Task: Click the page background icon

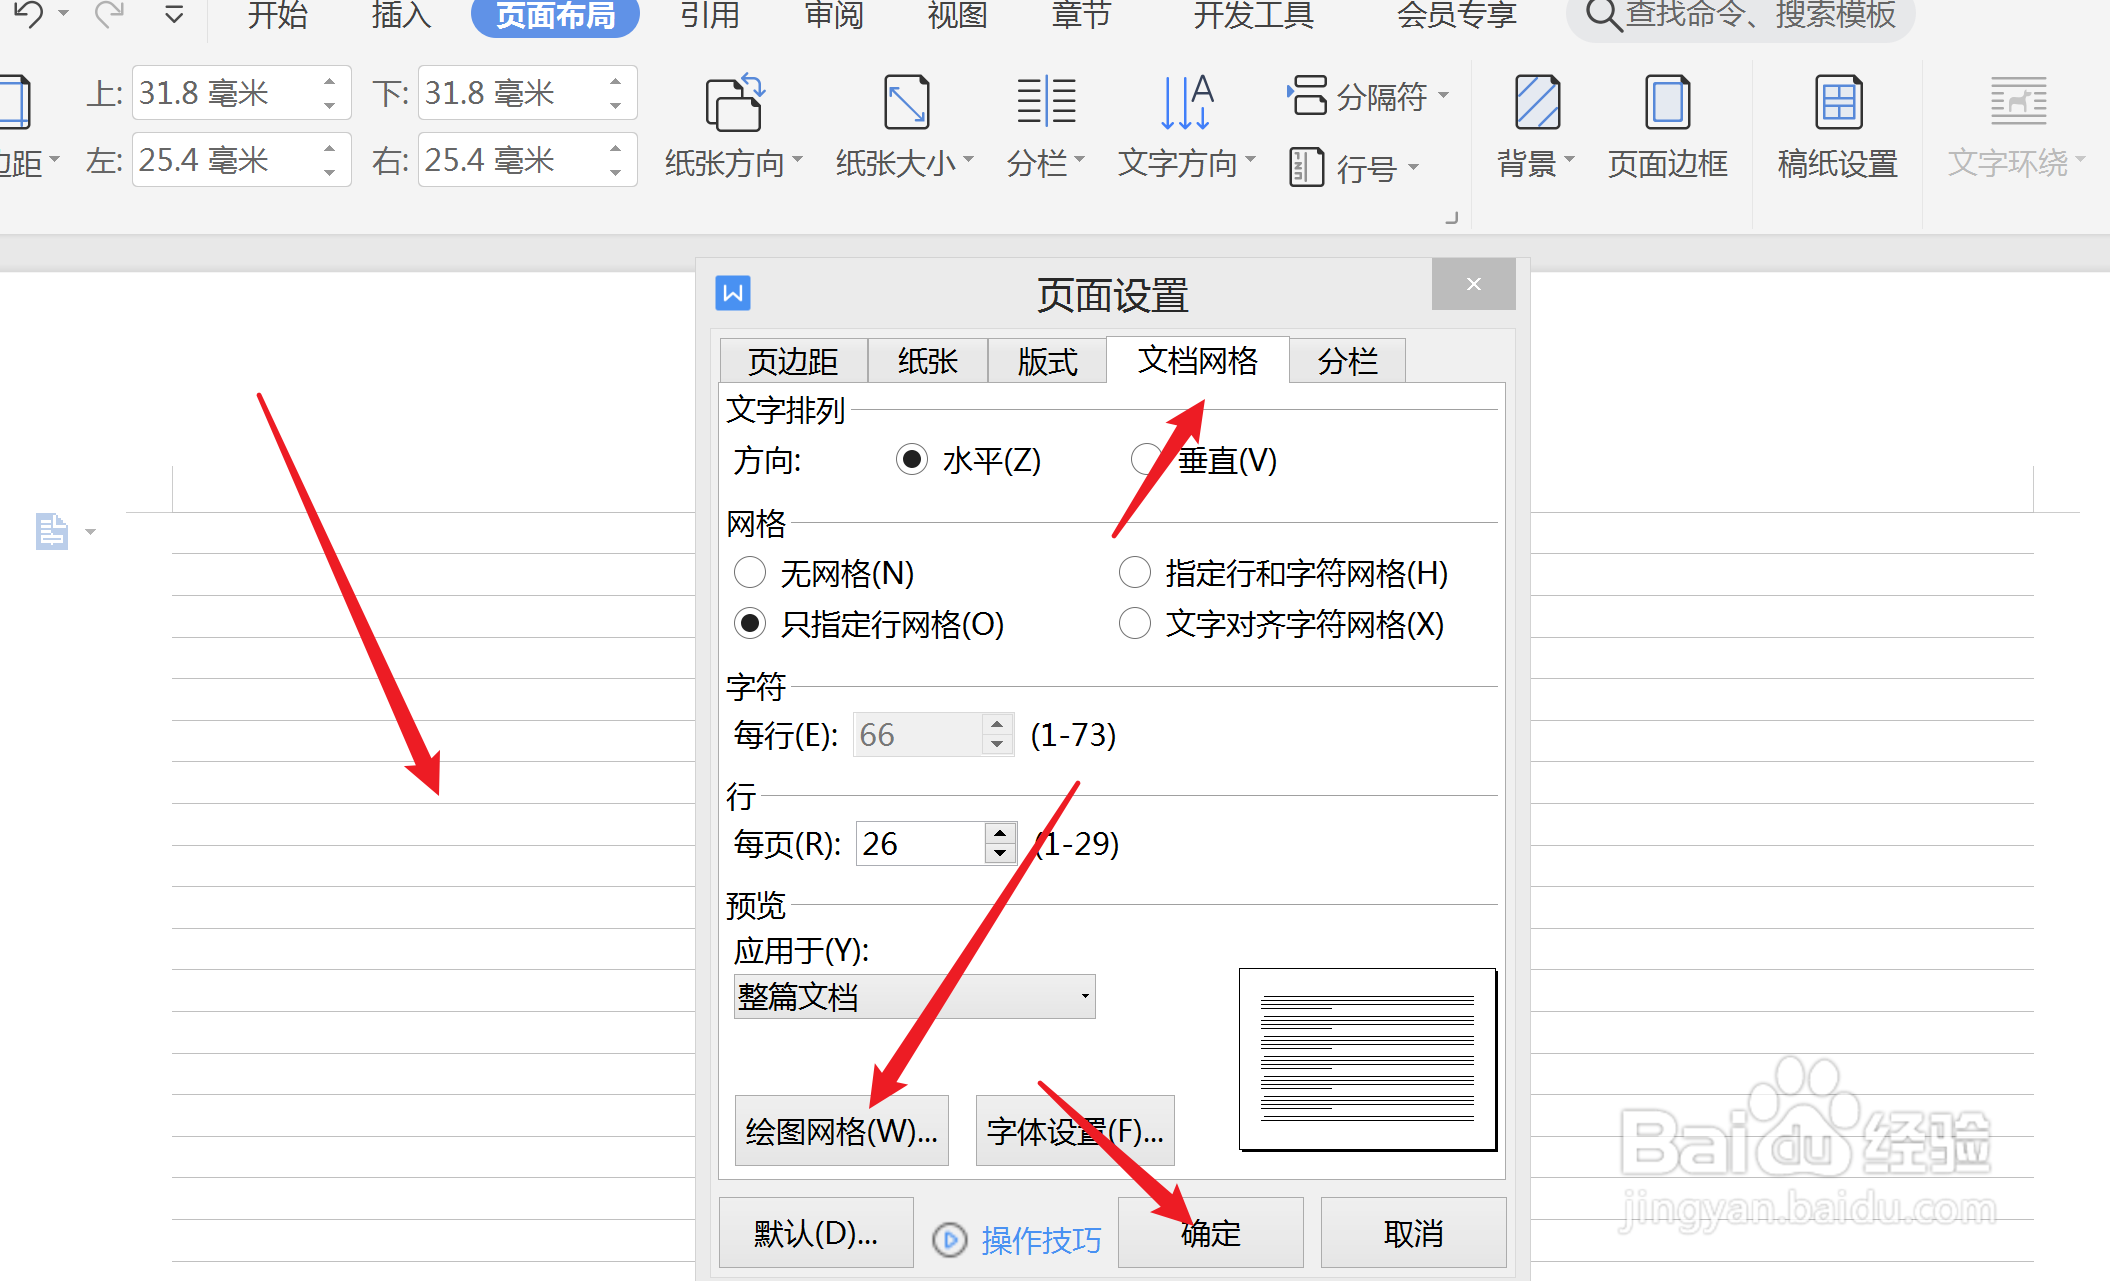Action: [1536, 104]
